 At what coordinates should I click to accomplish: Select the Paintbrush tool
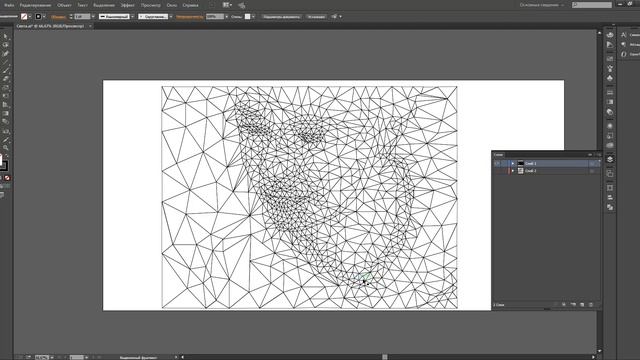5,71
